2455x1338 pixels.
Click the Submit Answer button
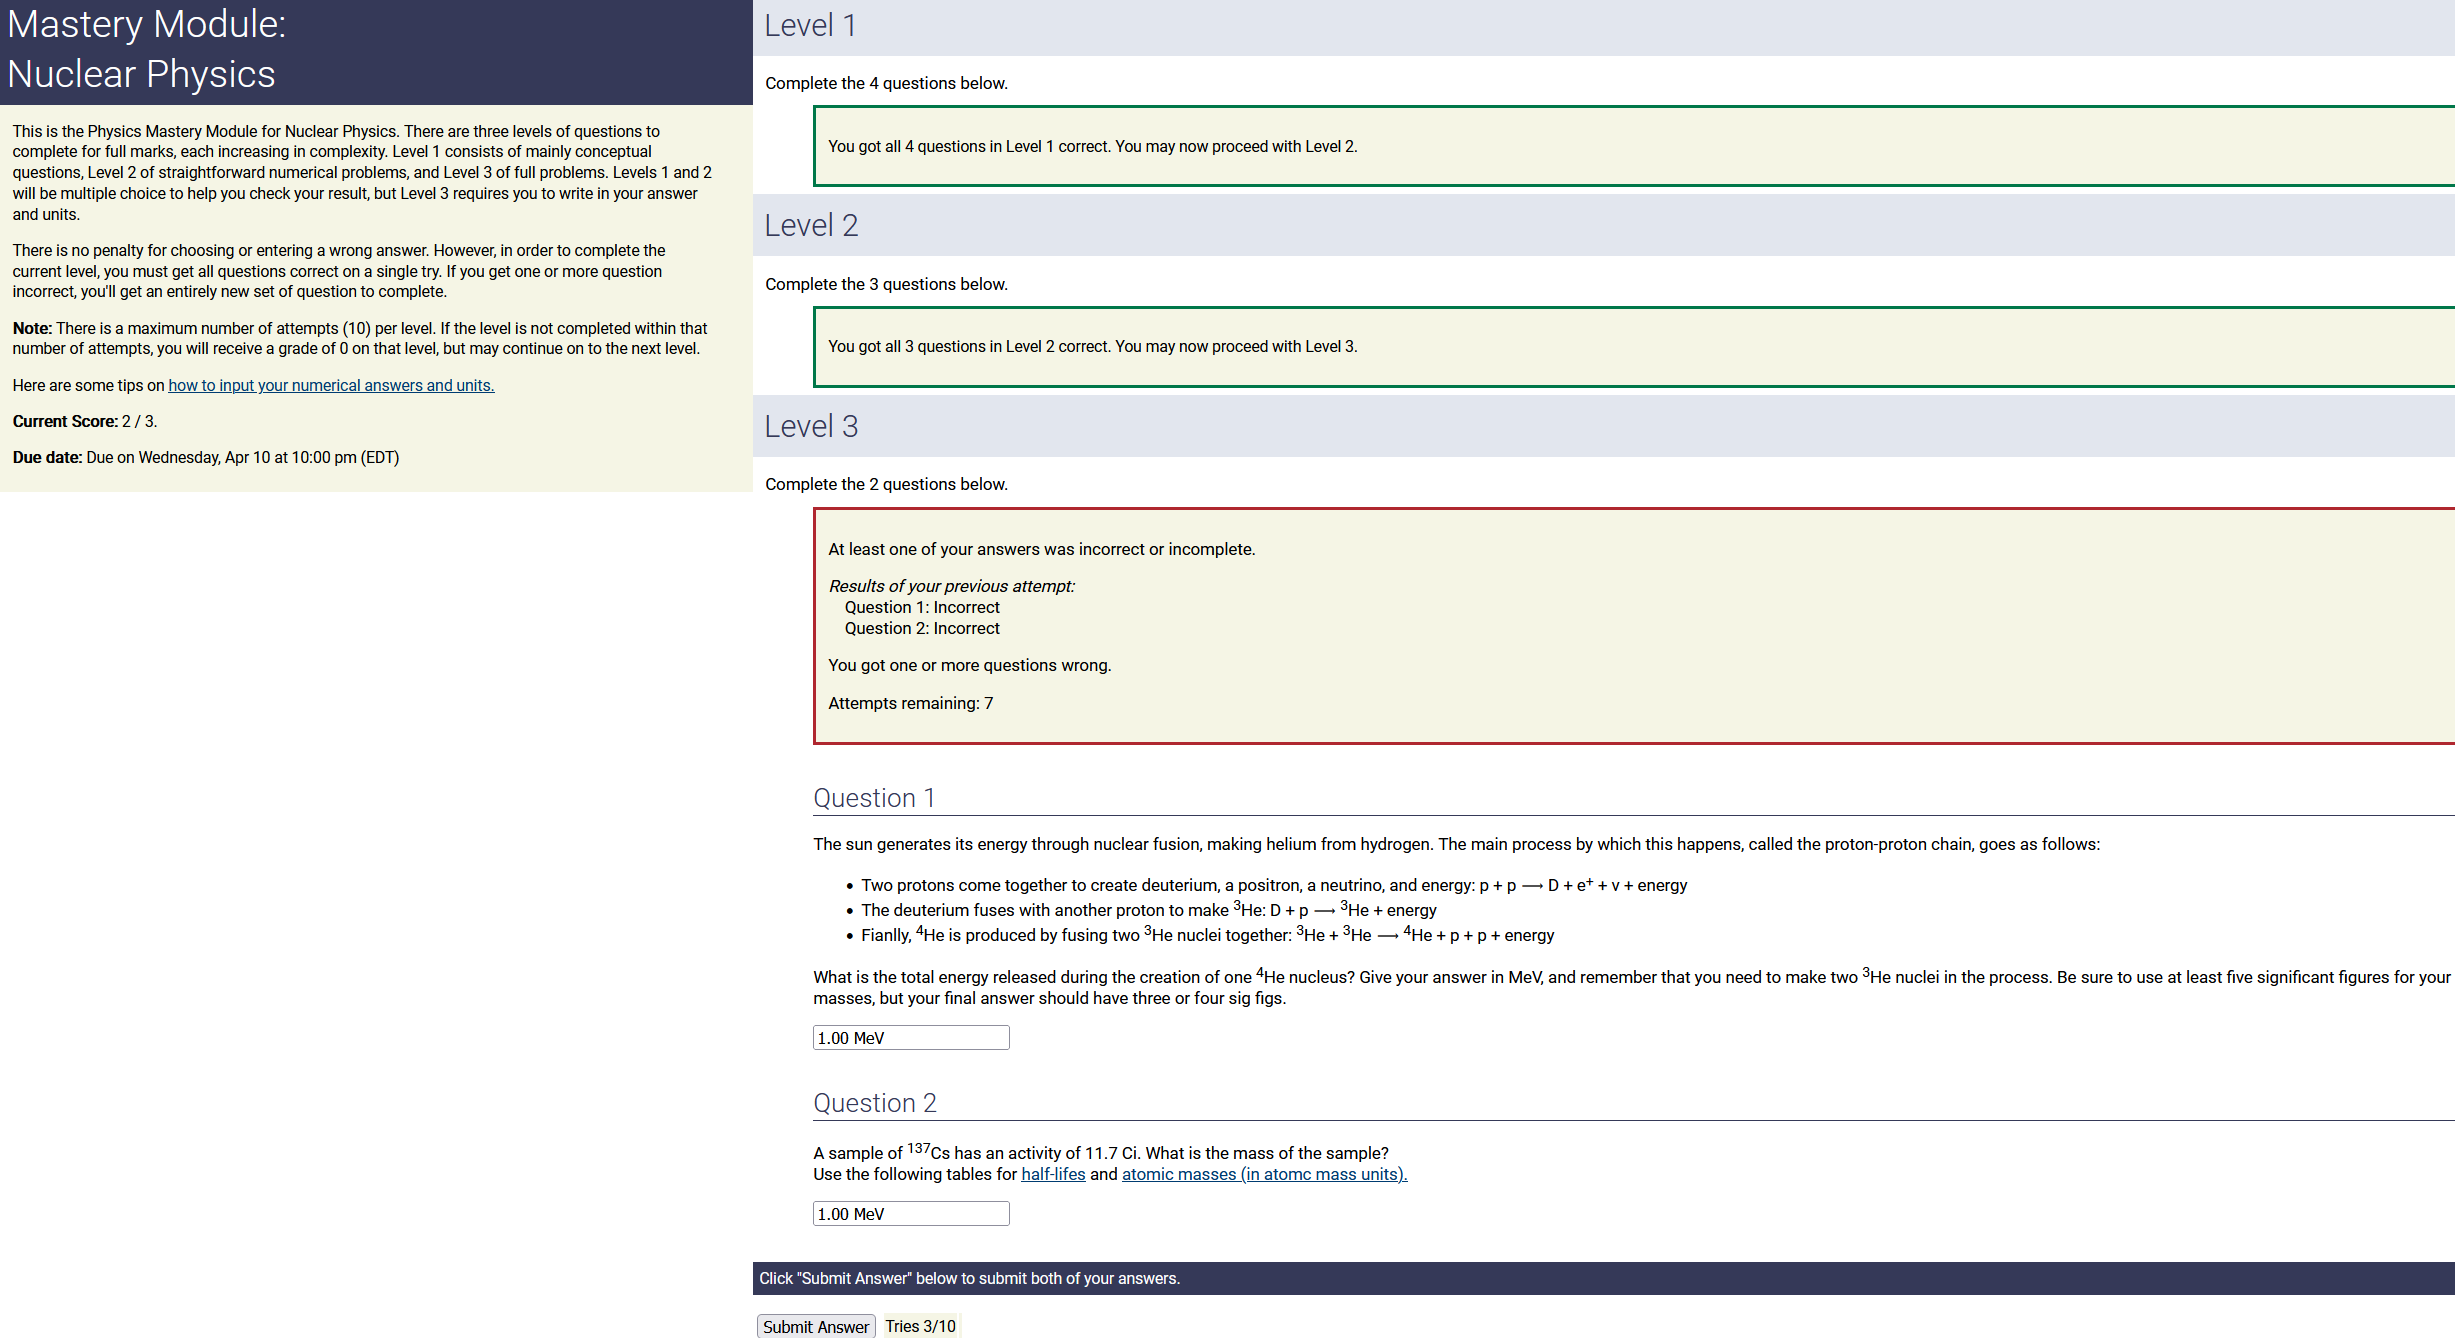coord(815,1326)
